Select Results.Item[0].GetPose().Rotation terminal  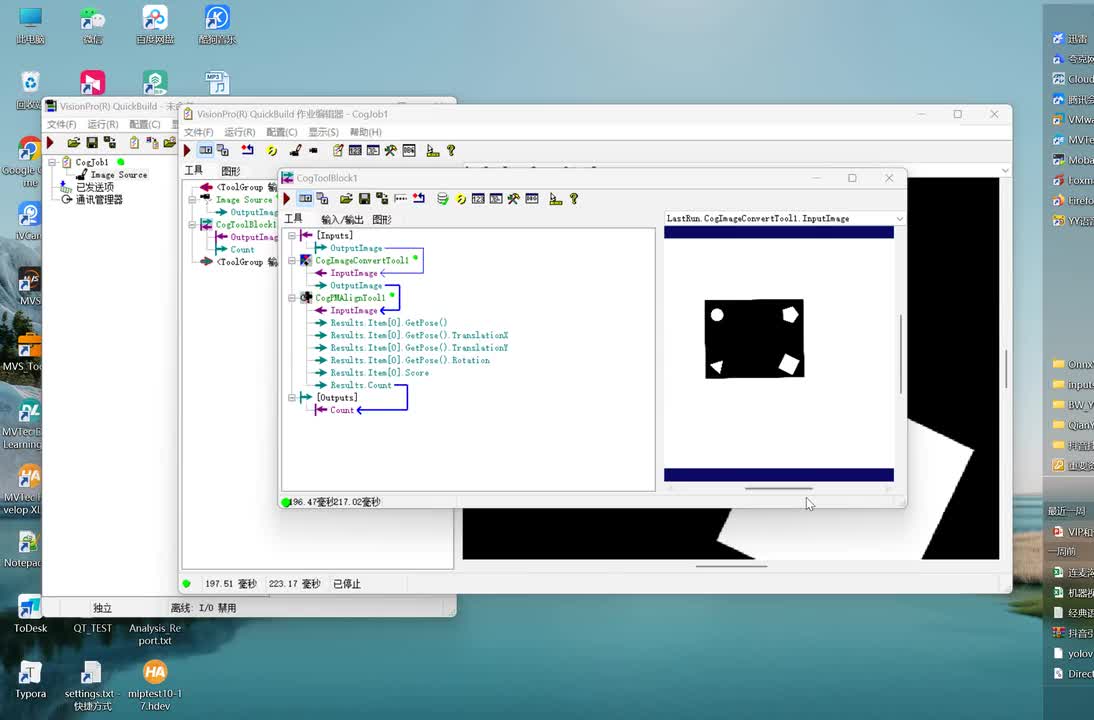[x=410, y=360]
